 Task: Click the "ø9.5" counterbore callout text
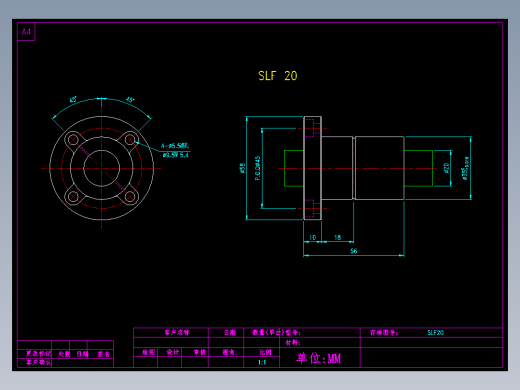(x=176, y=155)
